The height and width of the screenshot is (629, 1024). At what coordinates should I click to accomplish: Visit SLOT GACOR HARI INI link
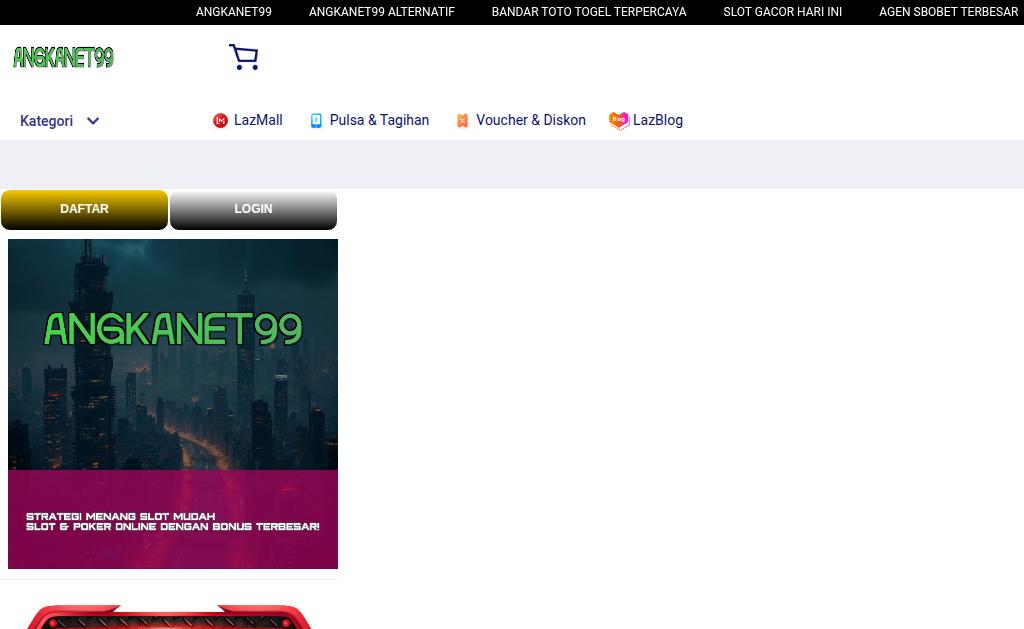pos(782,12)
